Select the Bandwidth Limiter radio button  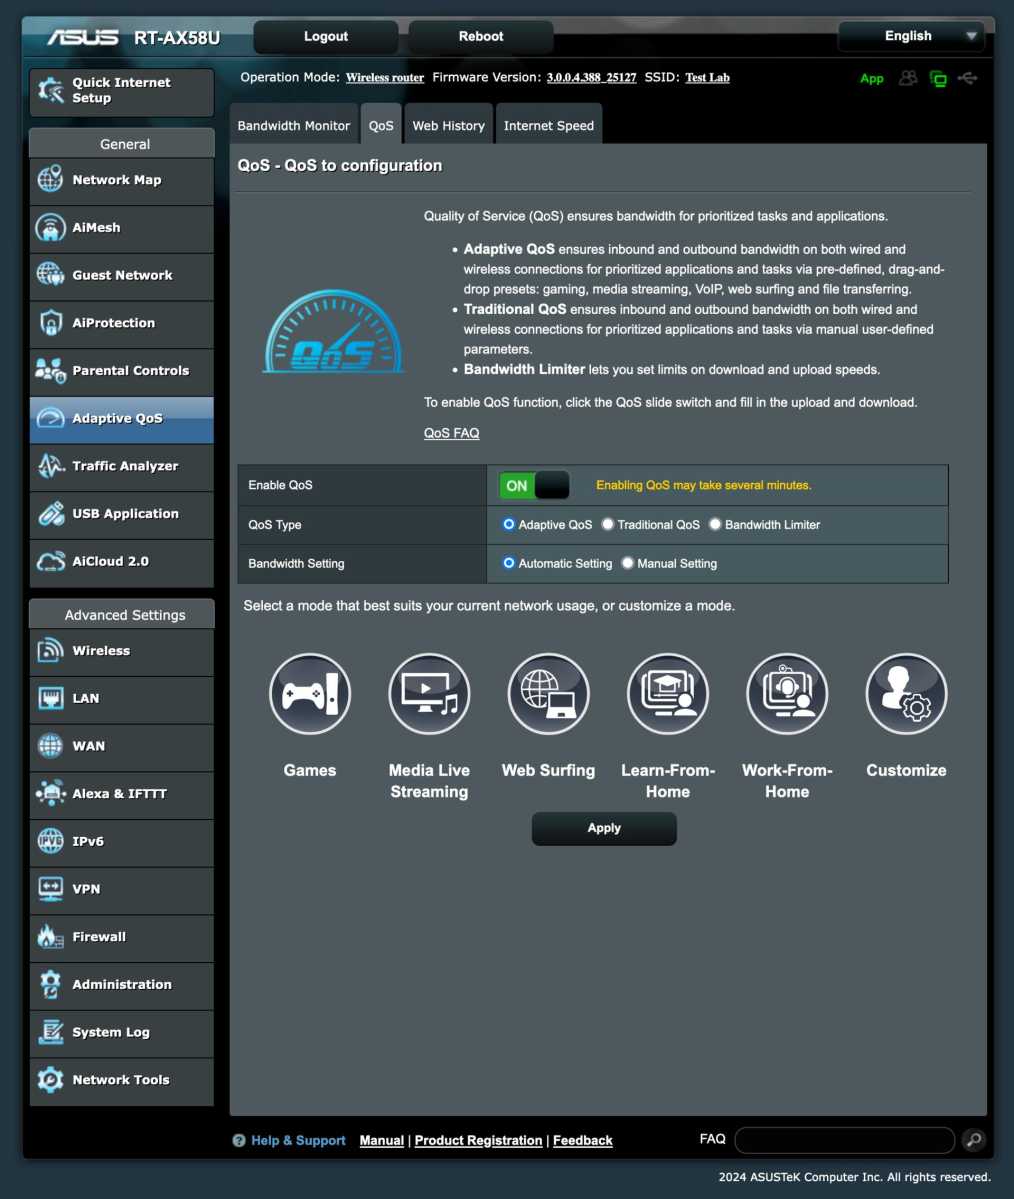714,524
